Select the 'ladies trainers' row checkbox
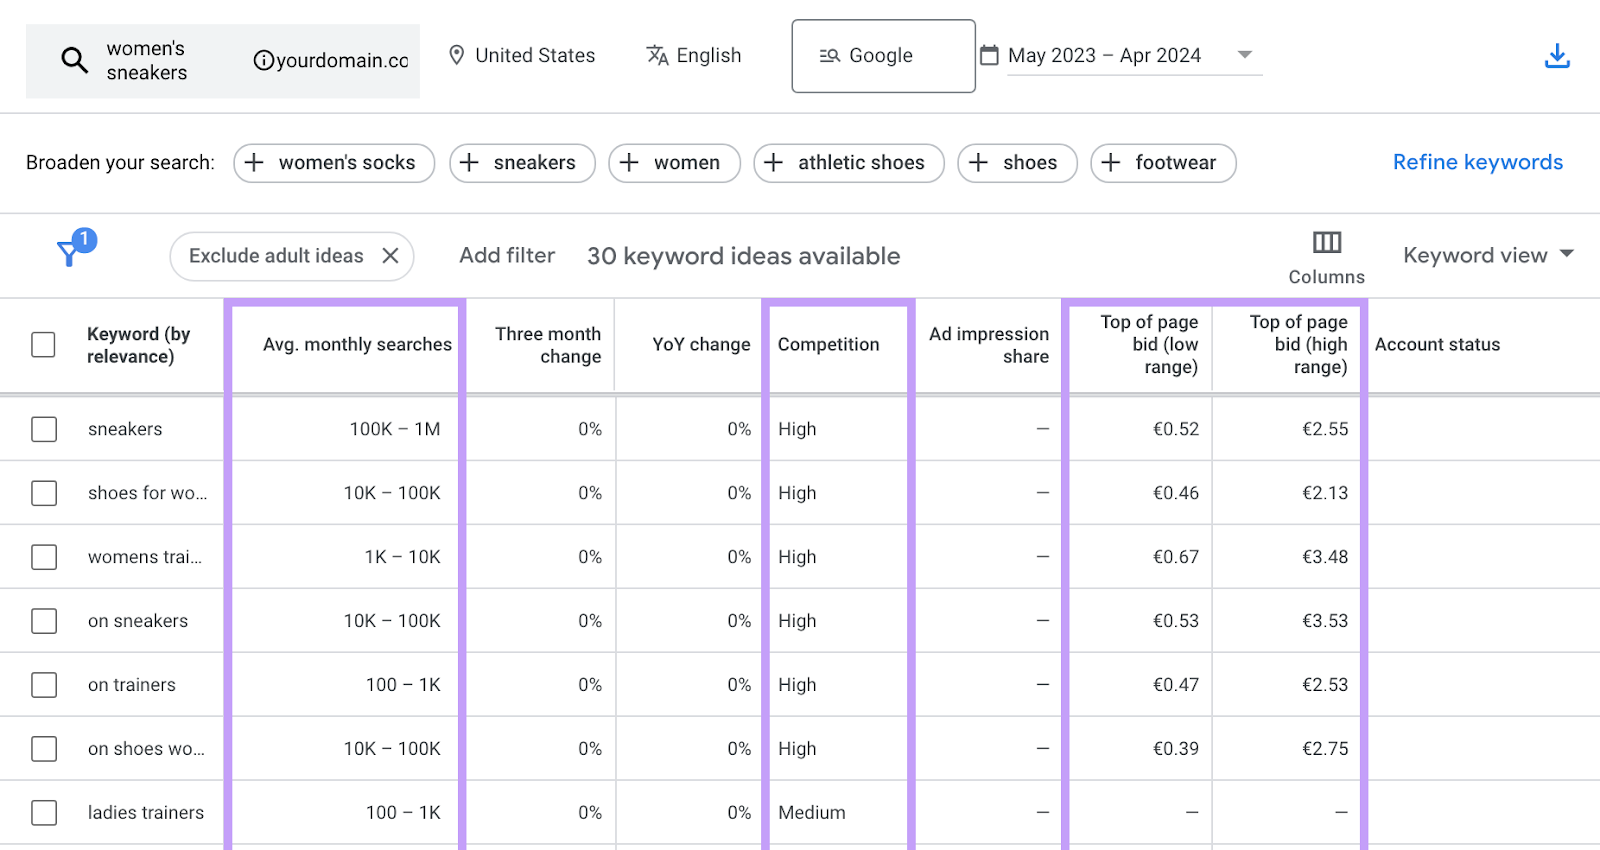The height and width of the screenshot is (850, 1600). tap(44, 813)
